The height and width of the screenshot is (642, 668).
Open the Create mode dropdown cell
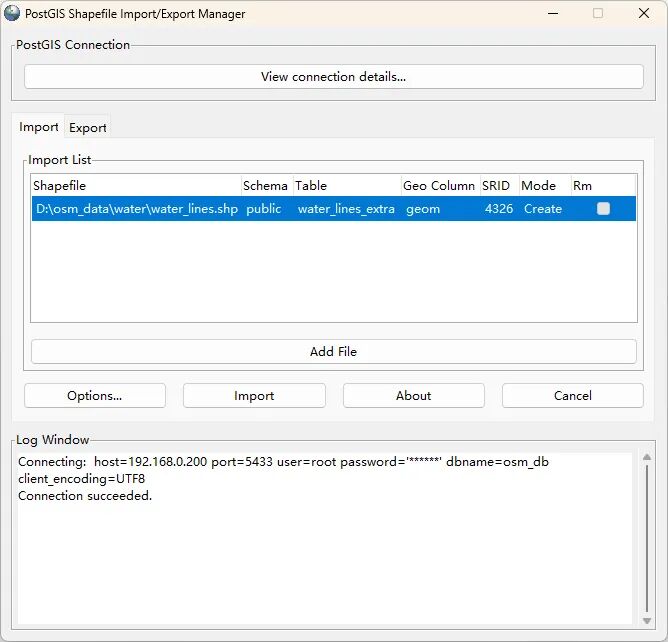[545, 209]
